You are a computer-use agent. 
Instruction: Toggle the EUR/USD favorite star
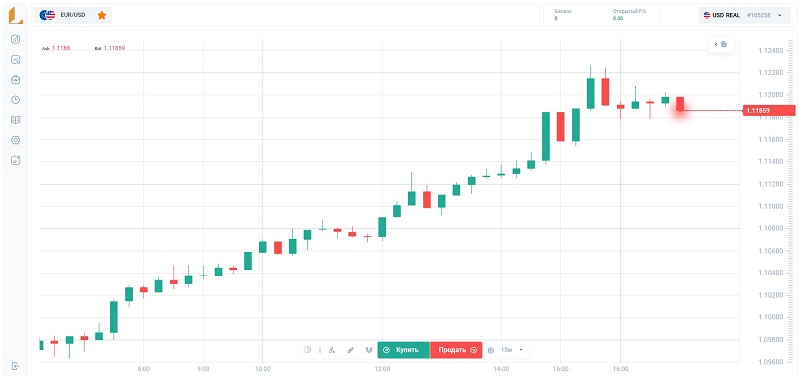pyautogui.click(x=102, y=15)
